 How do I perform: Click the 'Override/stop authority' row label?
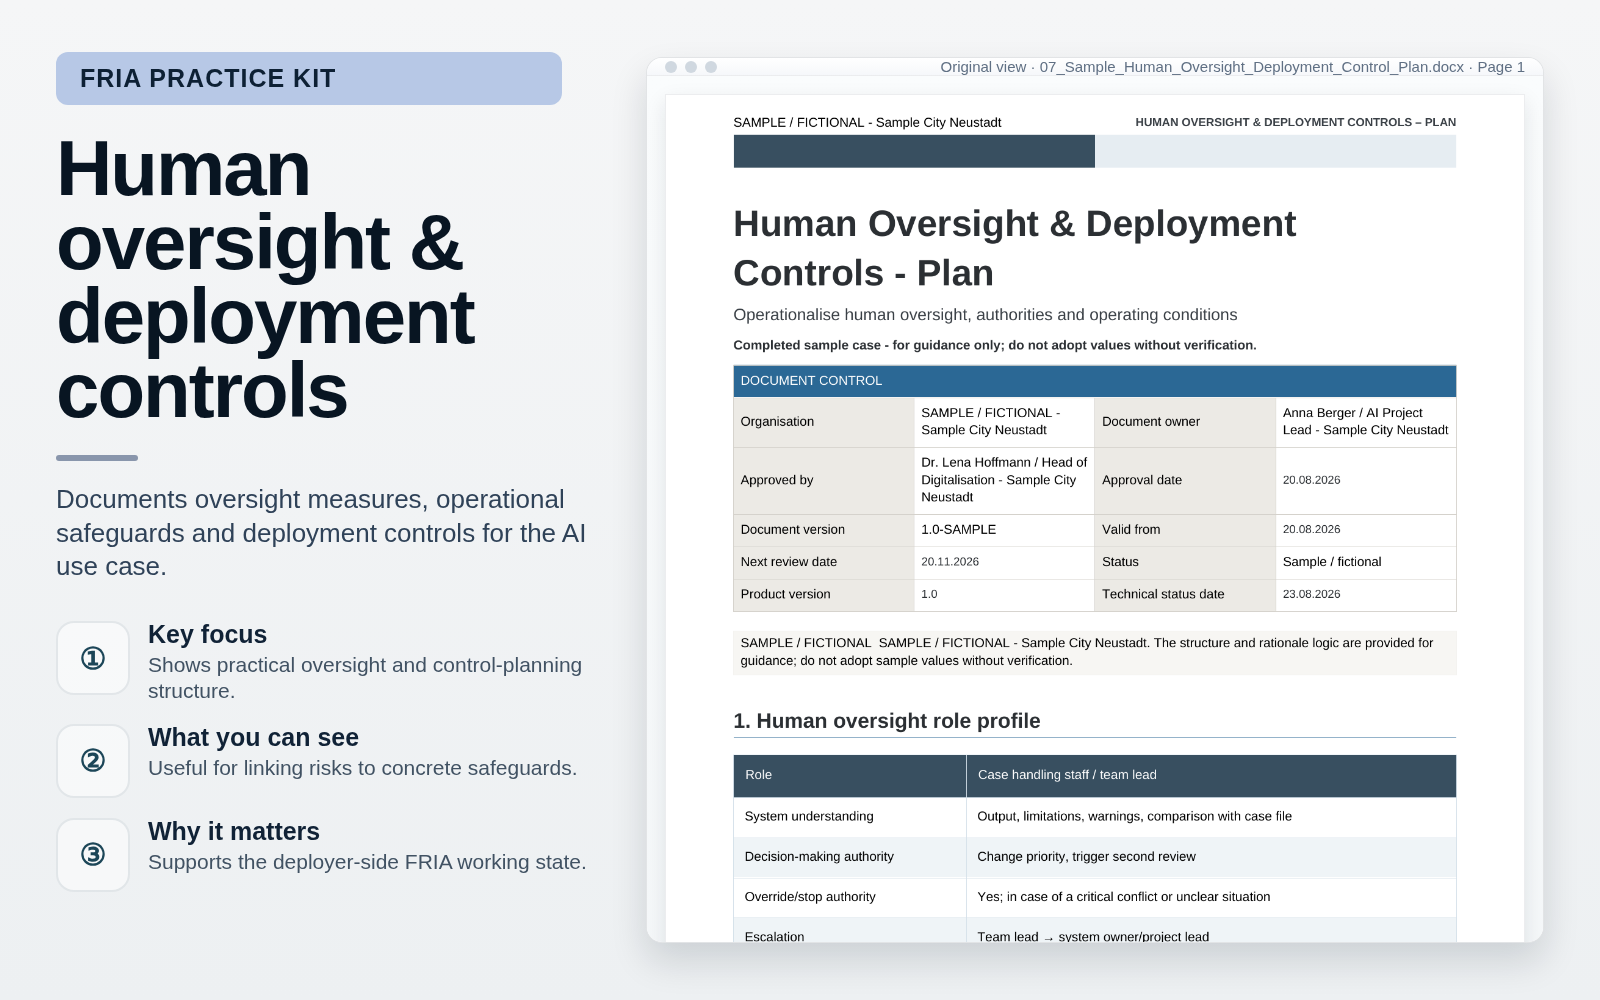[x=850, y=897]
